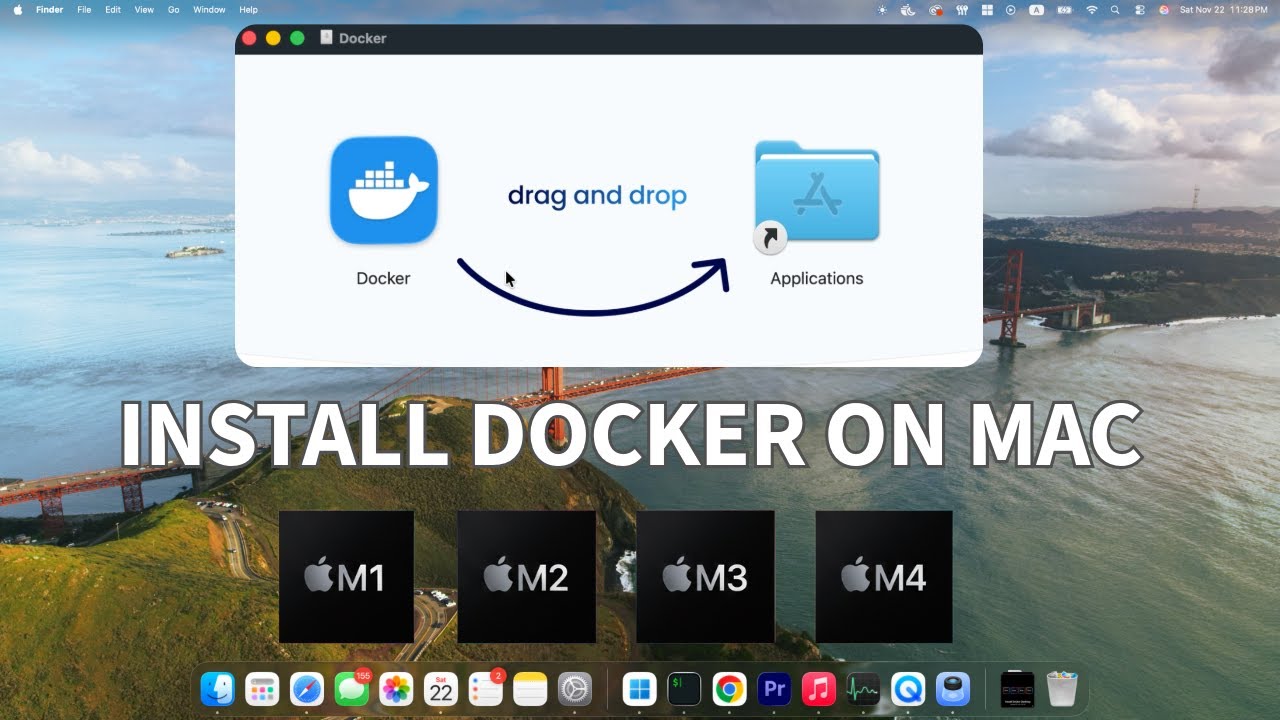Open Siri from the menu bar
Viewport: 1280px width, 720px height.
[1164, 9]
